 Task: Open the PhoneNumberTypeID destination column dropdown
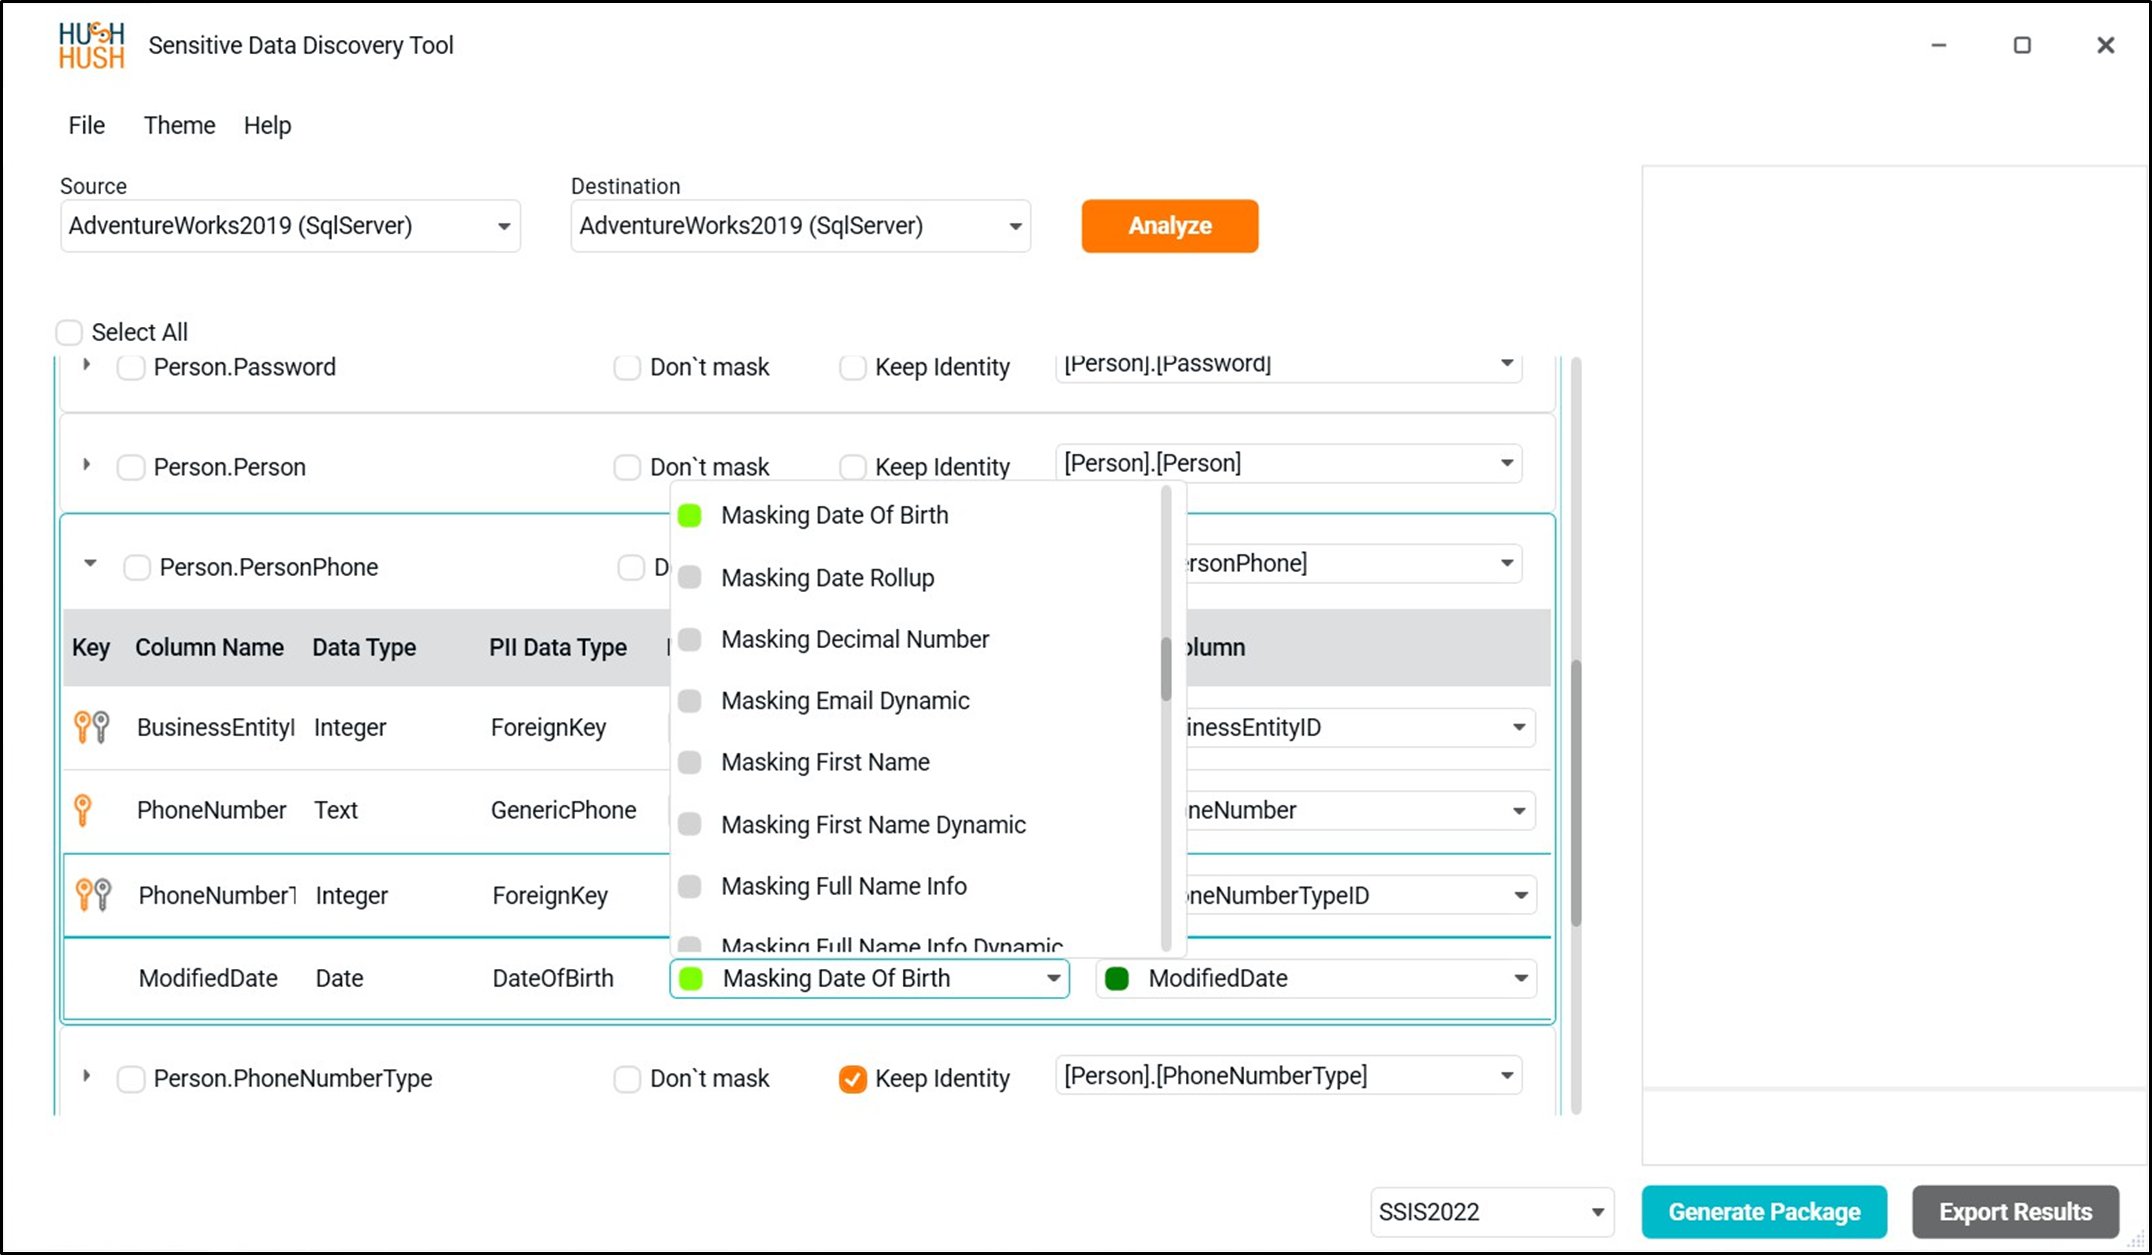[1360, 895]
